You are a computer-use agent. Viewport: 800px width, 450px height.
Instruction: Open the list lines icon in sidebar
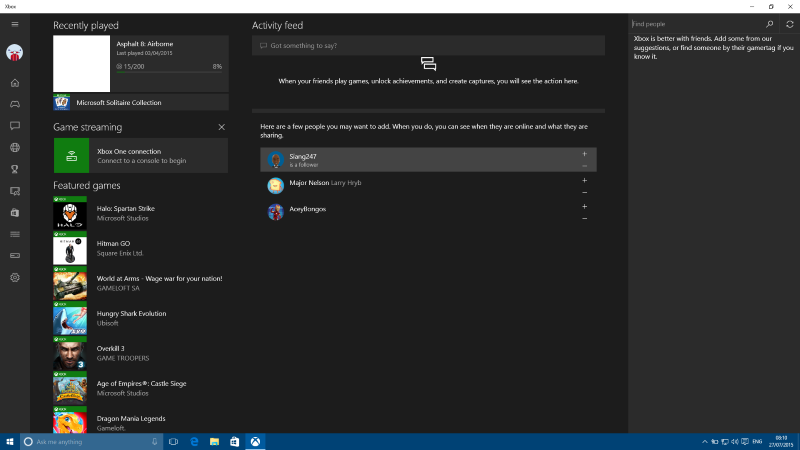(15, 234)
